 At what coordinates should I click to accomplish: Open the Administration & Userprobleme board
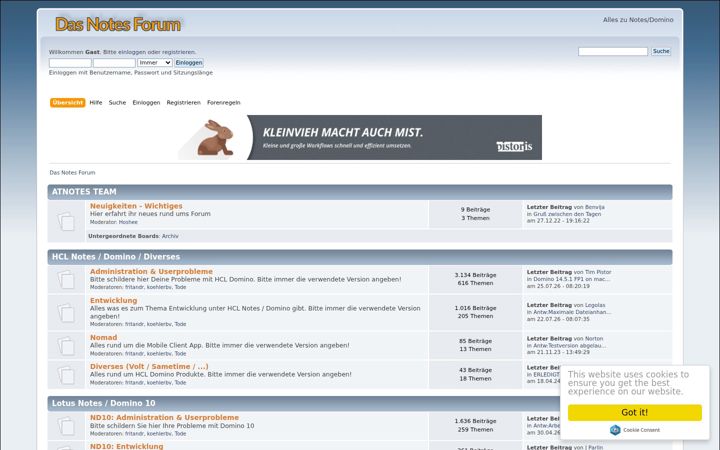(151, 271)
